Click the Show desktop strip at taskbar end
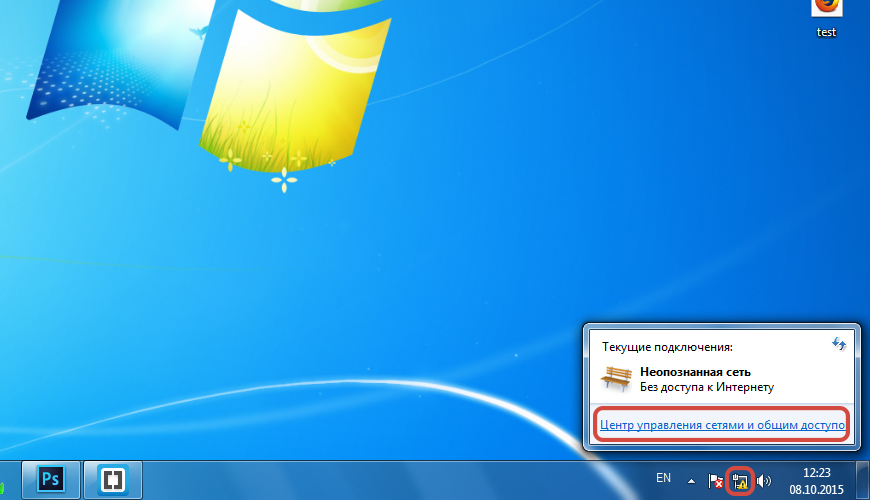This screenshot has width=870, height=500. pos(863,481)
